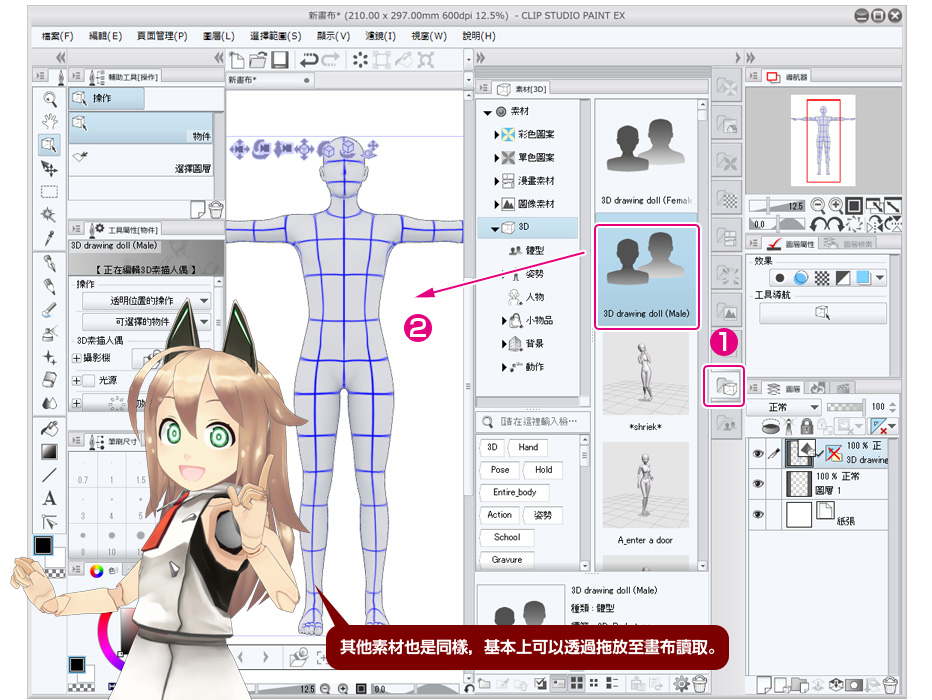
Task: Select the Text tool in toolbox
Action: (x=49, y=498)
